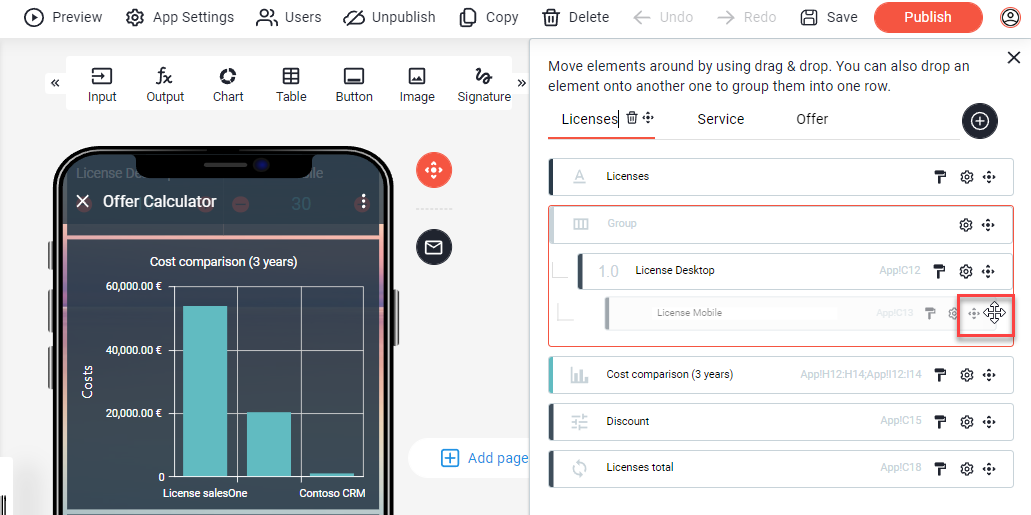1031x515 pixels.
Task: Click move handle of License Desktop
Action: [988, 270]
